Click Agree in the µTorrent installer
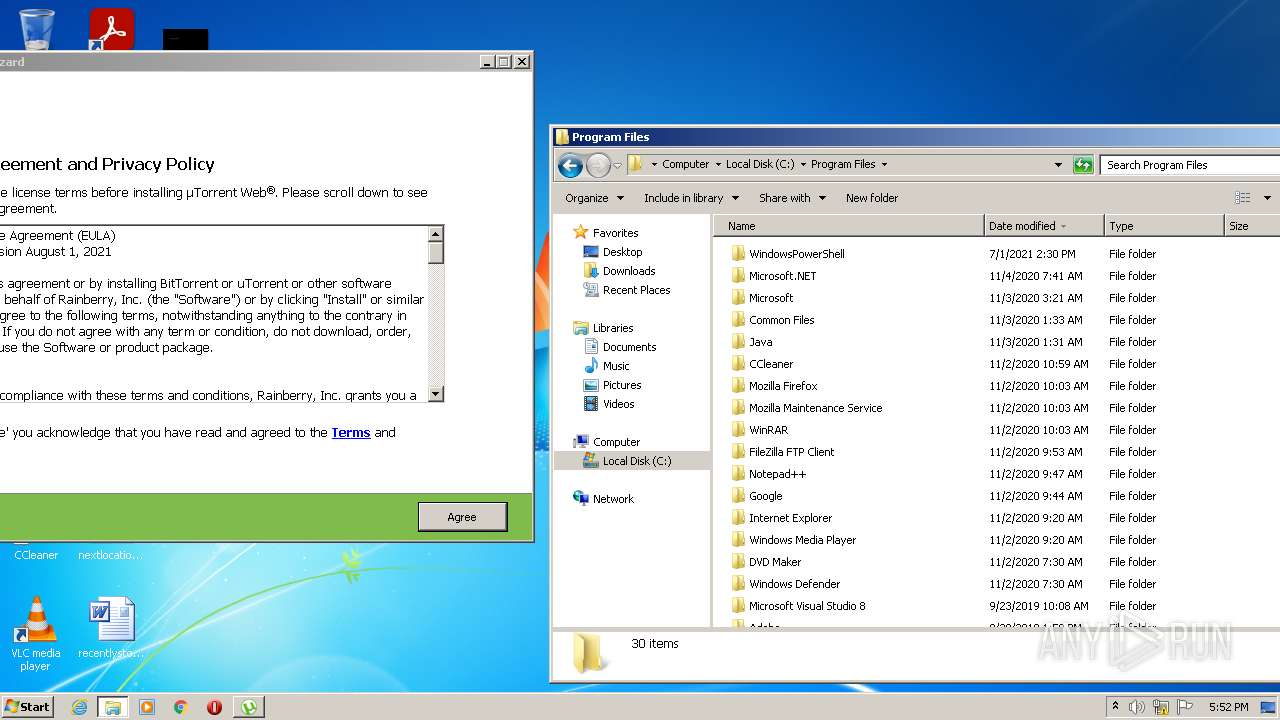 point(462,517)
